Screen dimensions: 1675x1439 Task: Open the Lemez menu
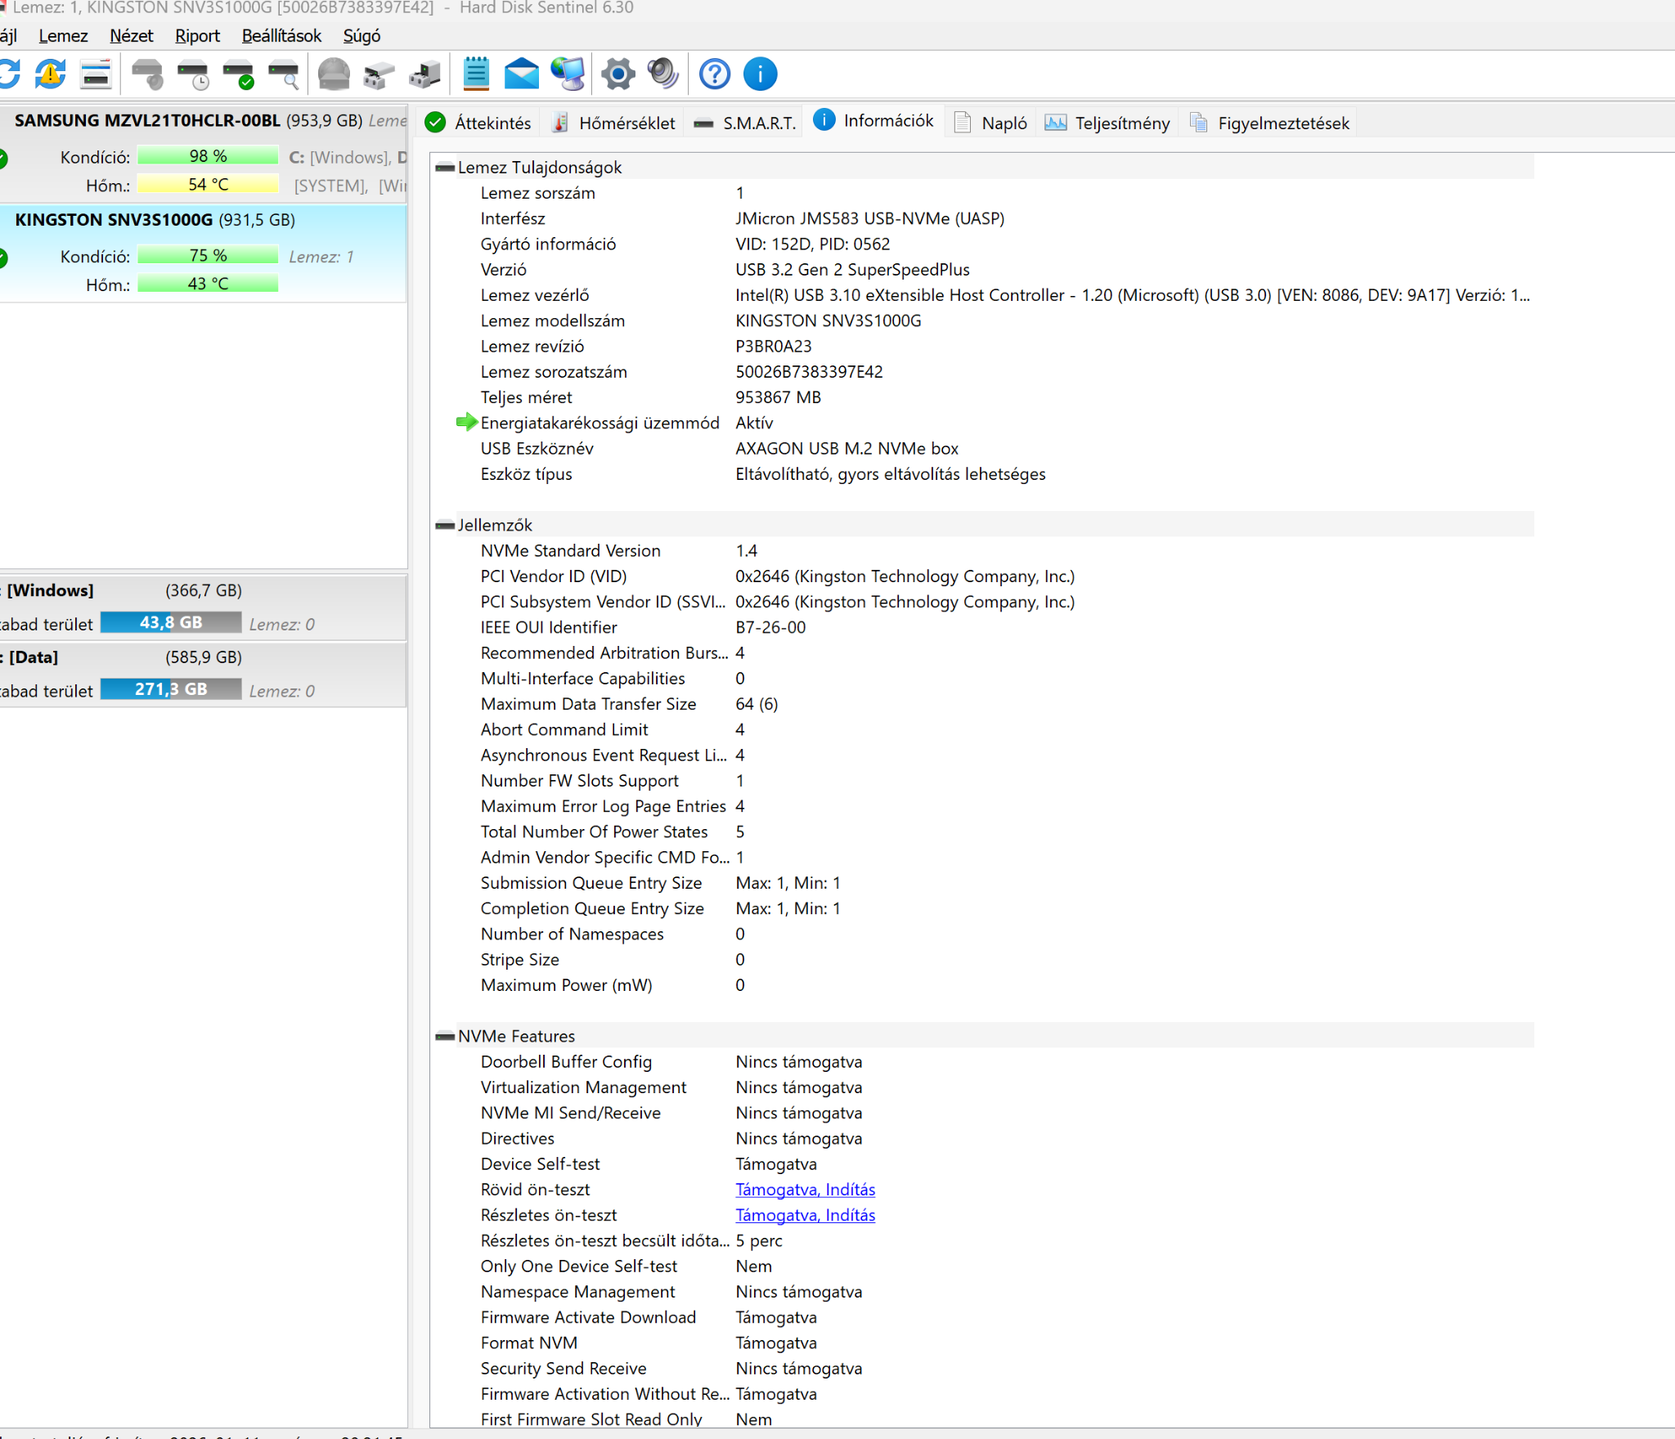pyautogui.click(x=63, y=36)
